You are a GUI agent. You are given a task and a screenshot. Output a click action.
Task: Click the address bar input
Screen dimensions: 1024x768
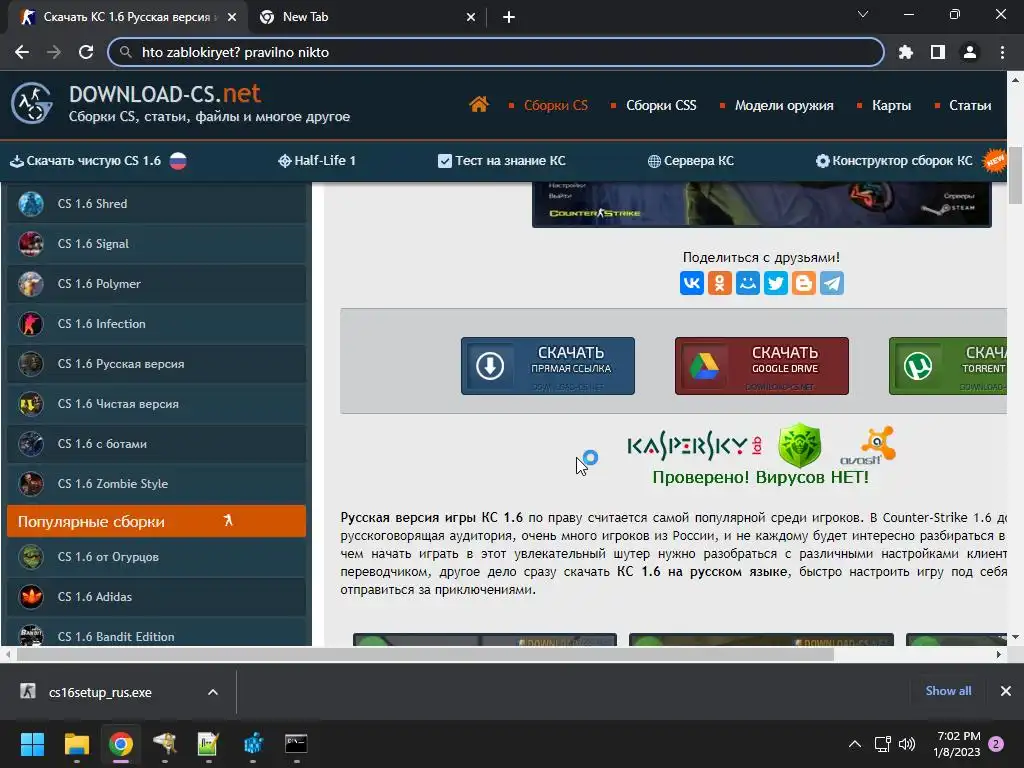[496, 52]
